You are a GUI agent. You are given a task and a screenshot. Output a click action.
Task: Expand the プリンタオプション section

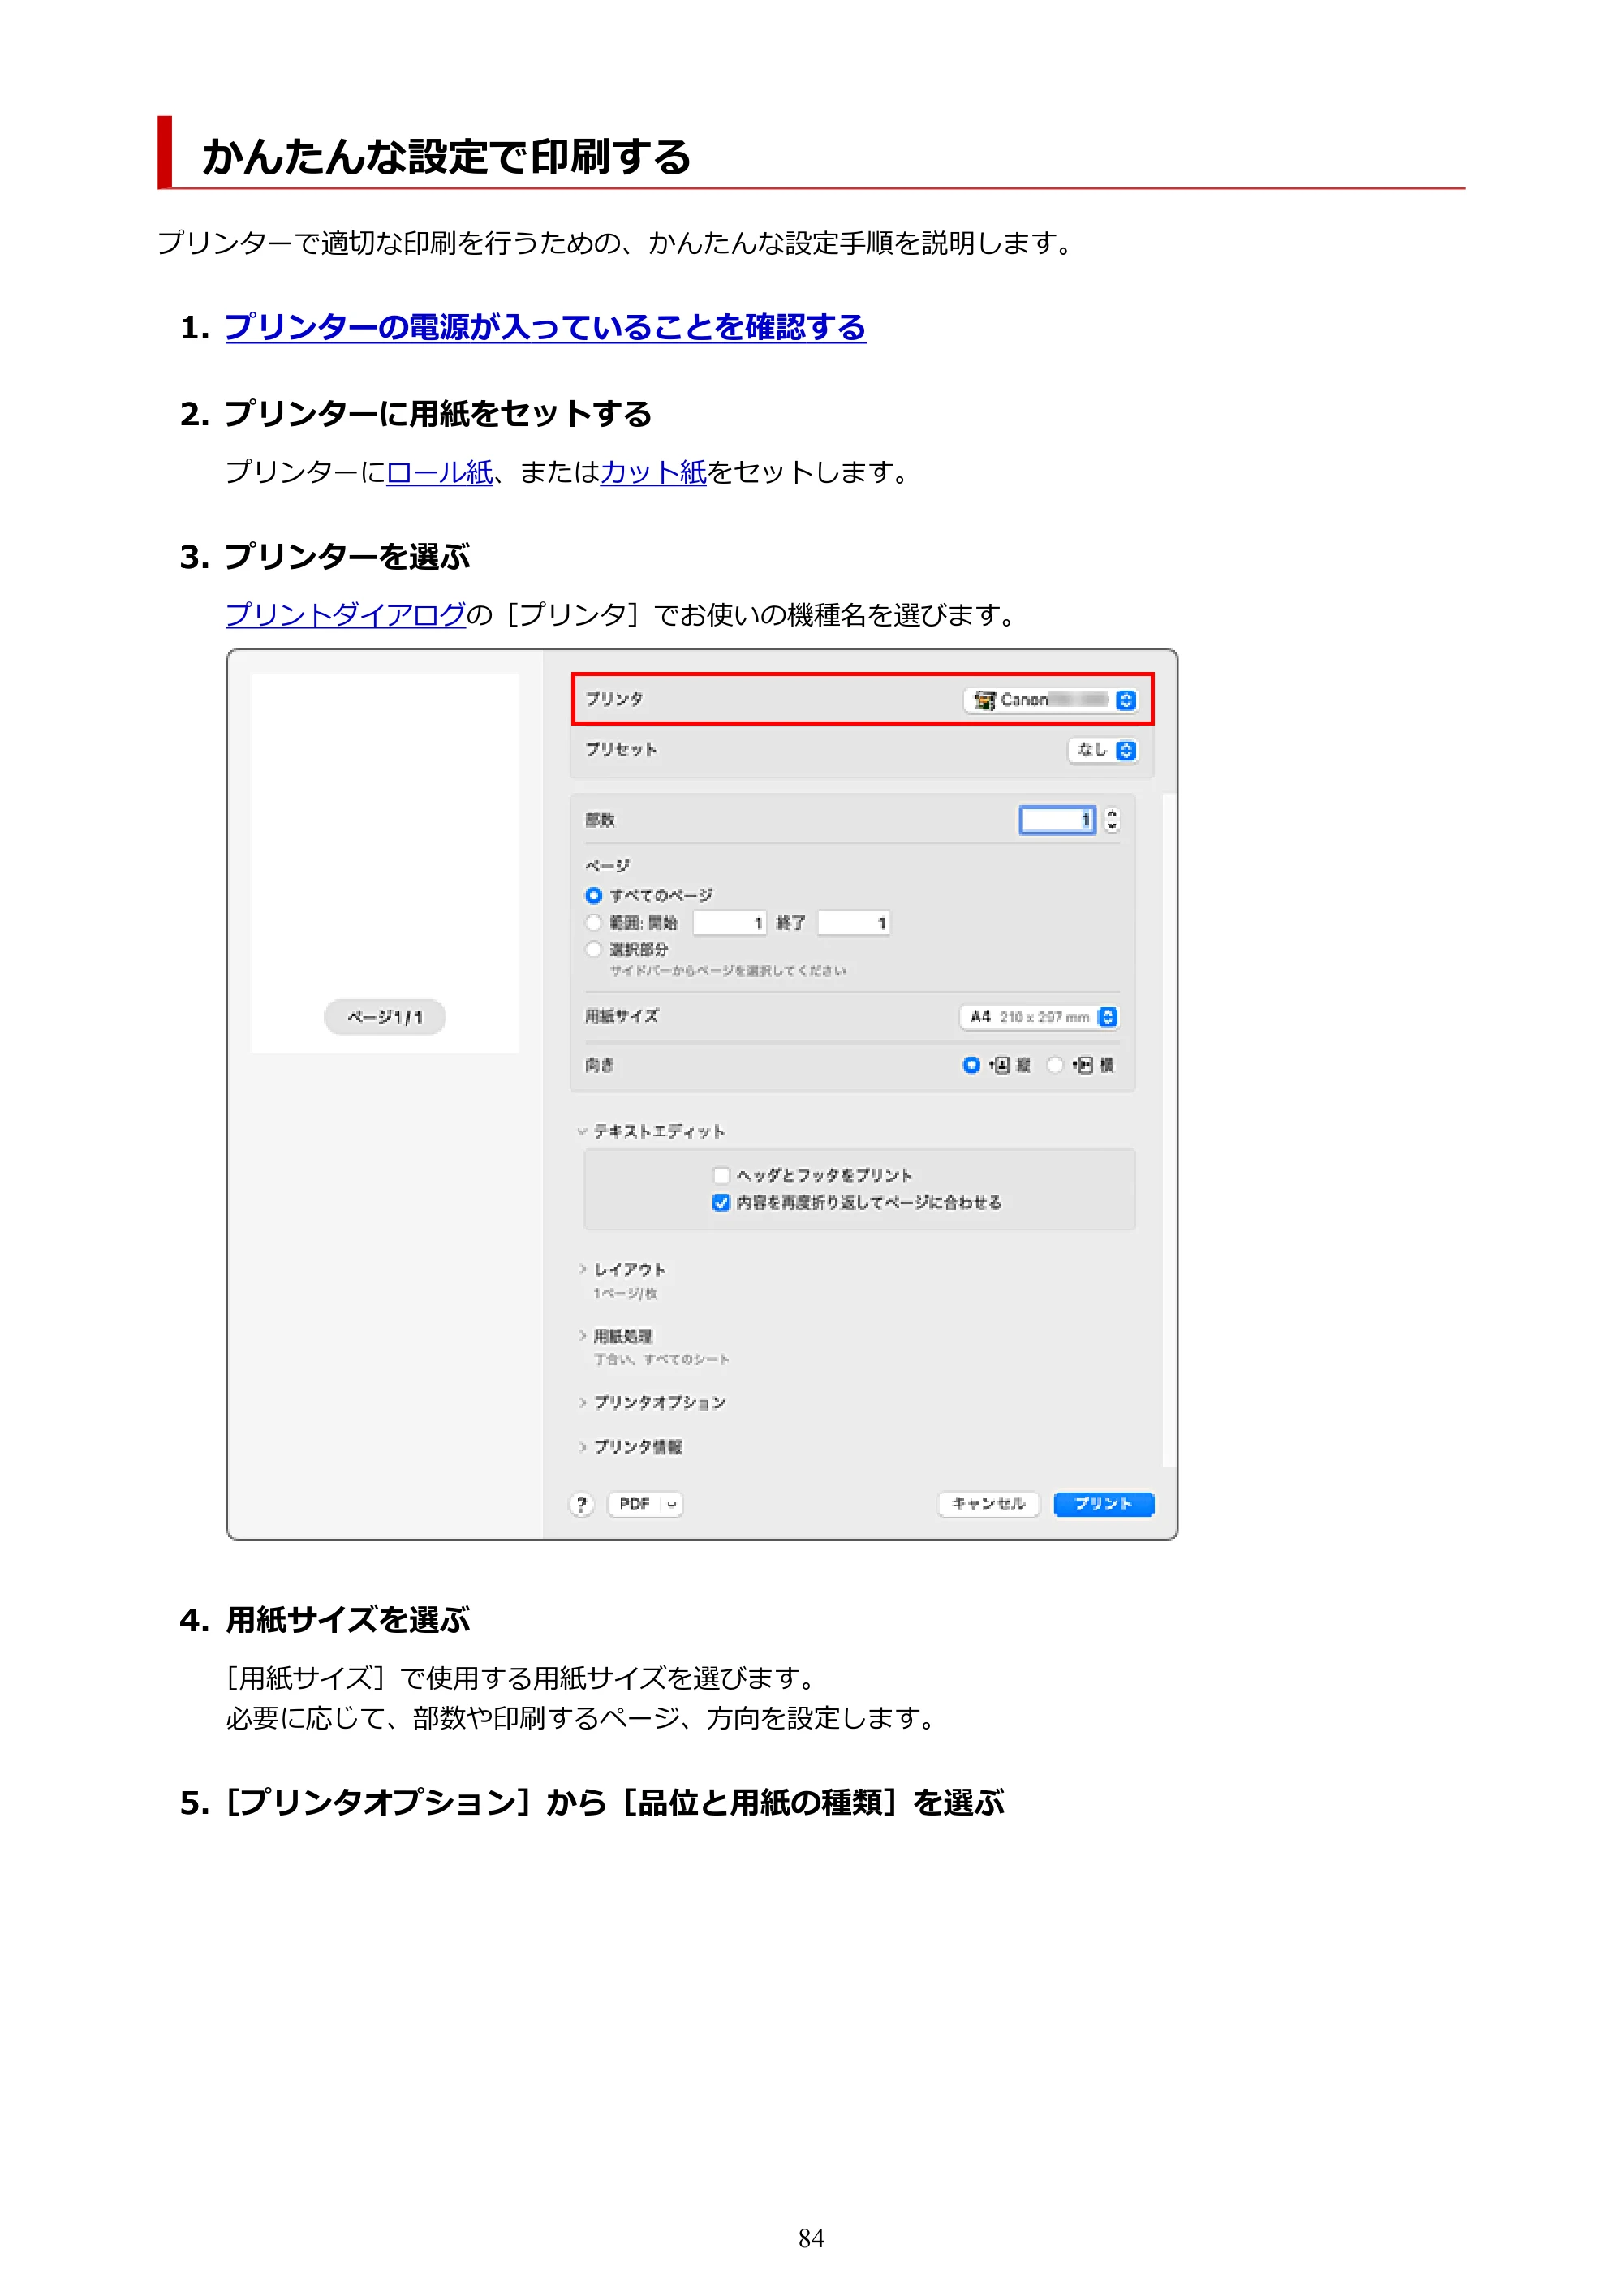(582, 1402)
